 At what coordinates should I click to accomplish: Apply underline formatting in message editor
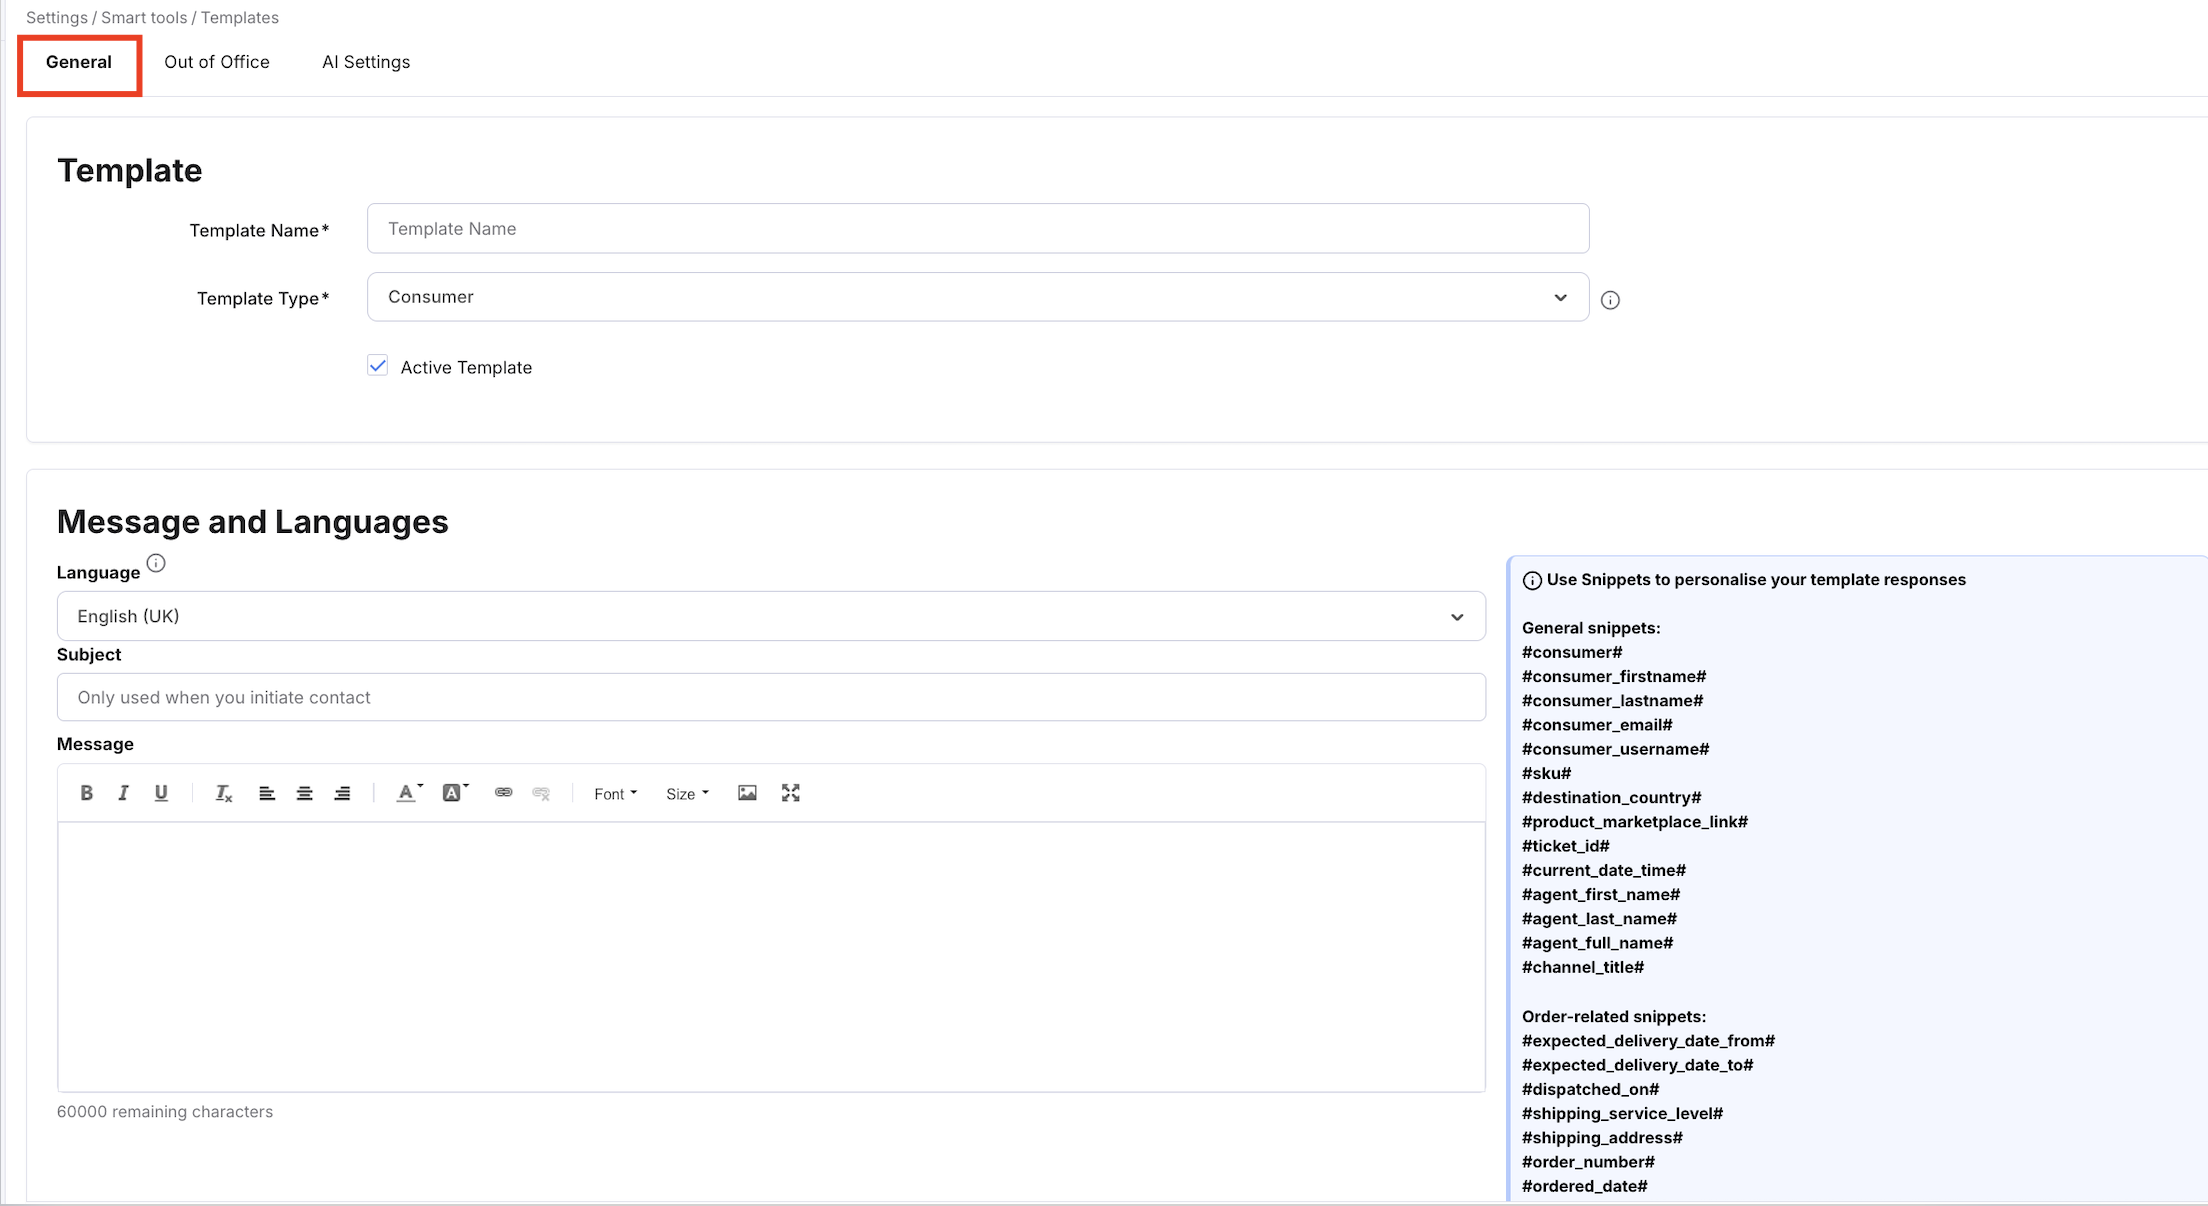[161, 793]
